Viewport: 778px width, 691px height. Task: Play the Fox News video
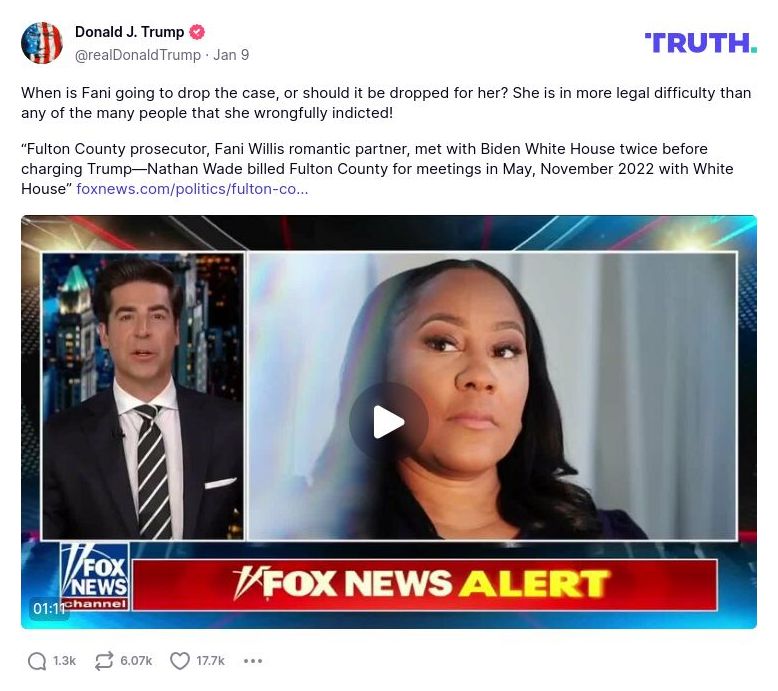click(x=389, y=422)
